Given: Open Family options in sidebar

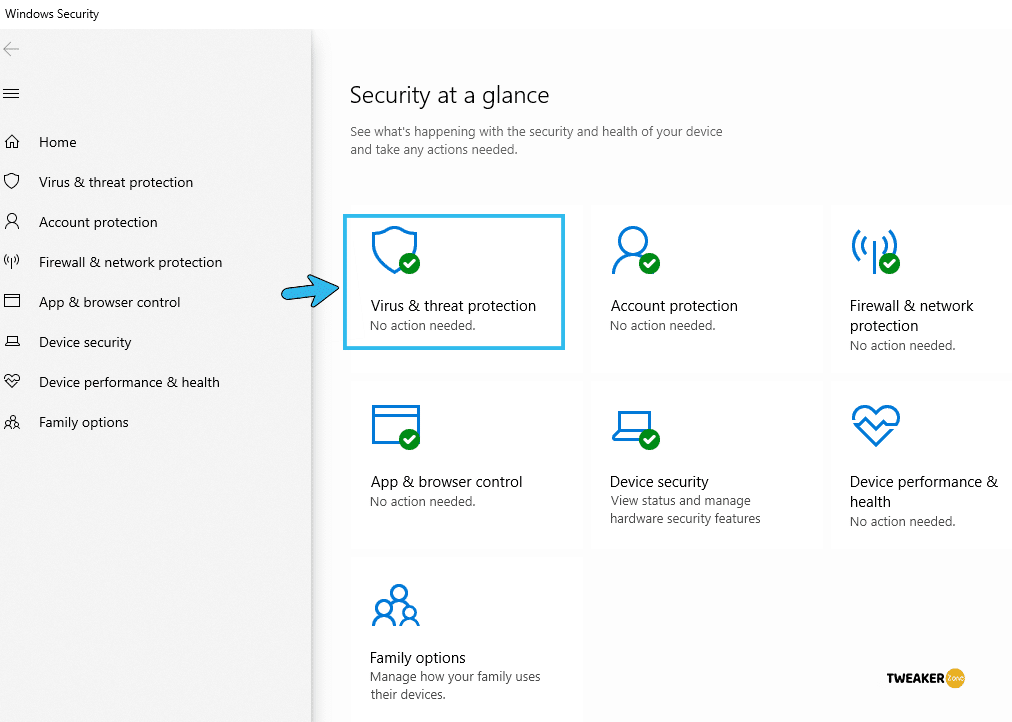Looking at the screenshot, I should [x=83, y=422].
